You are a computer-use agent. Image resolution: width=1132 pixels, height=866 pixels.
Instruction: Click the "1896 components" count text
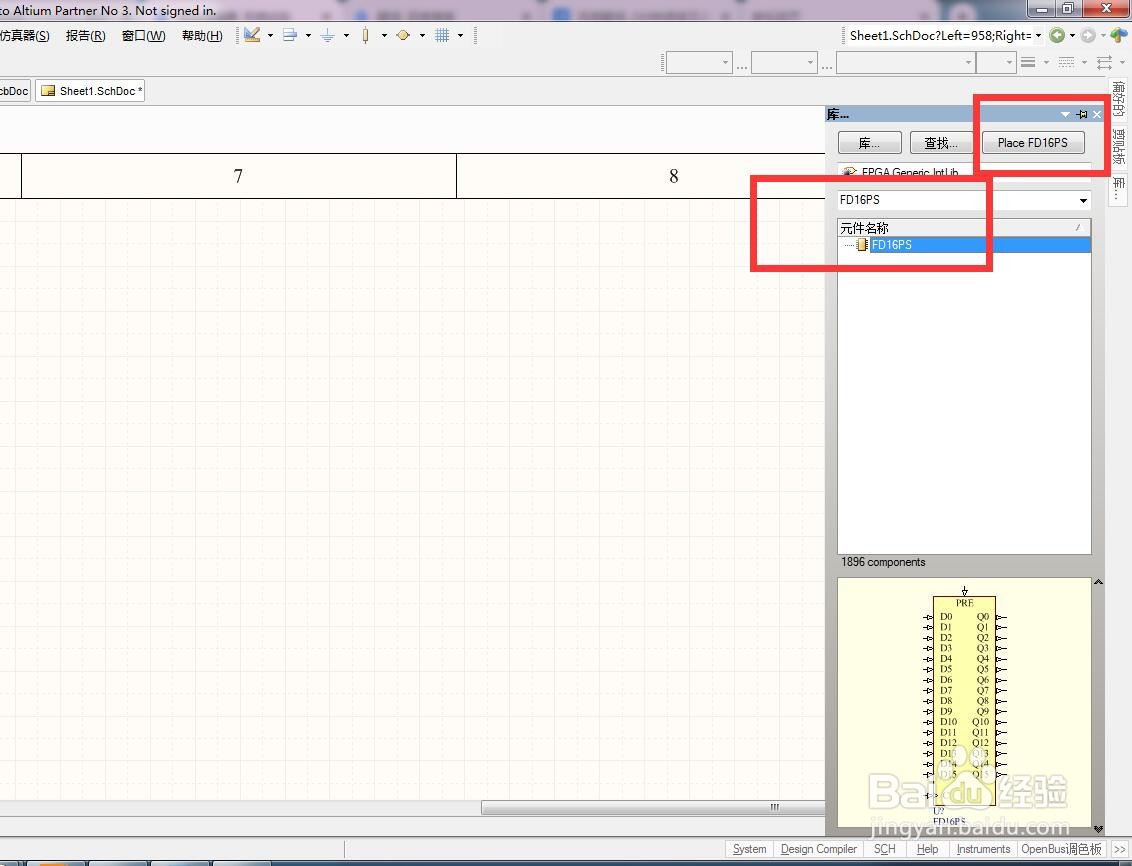click(x=882, y=562)
